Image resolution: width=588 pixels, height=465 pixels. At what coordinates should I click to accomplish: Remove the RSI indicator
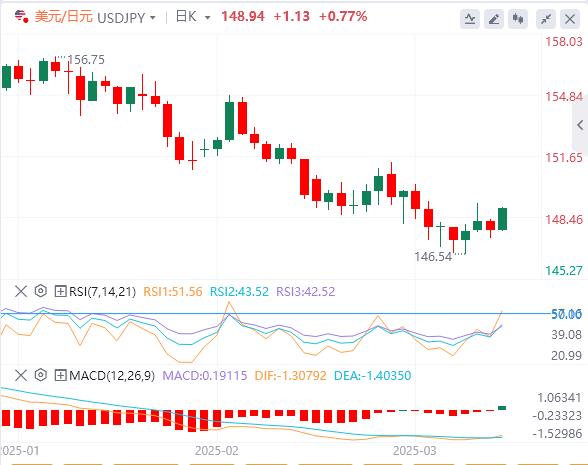click(x=21, y=291)
